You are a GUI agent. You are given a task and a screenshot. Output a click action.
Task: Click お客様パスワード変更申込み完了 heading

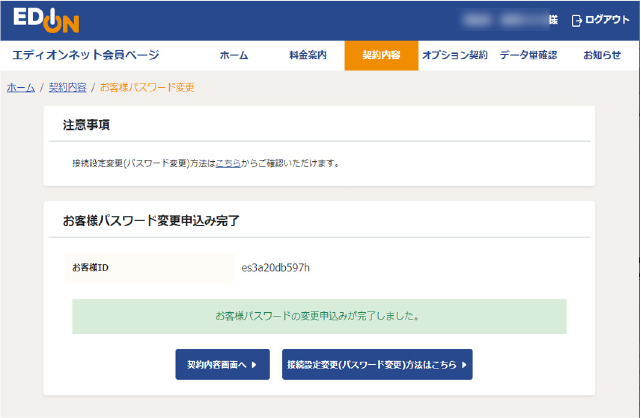coord(151,221)
